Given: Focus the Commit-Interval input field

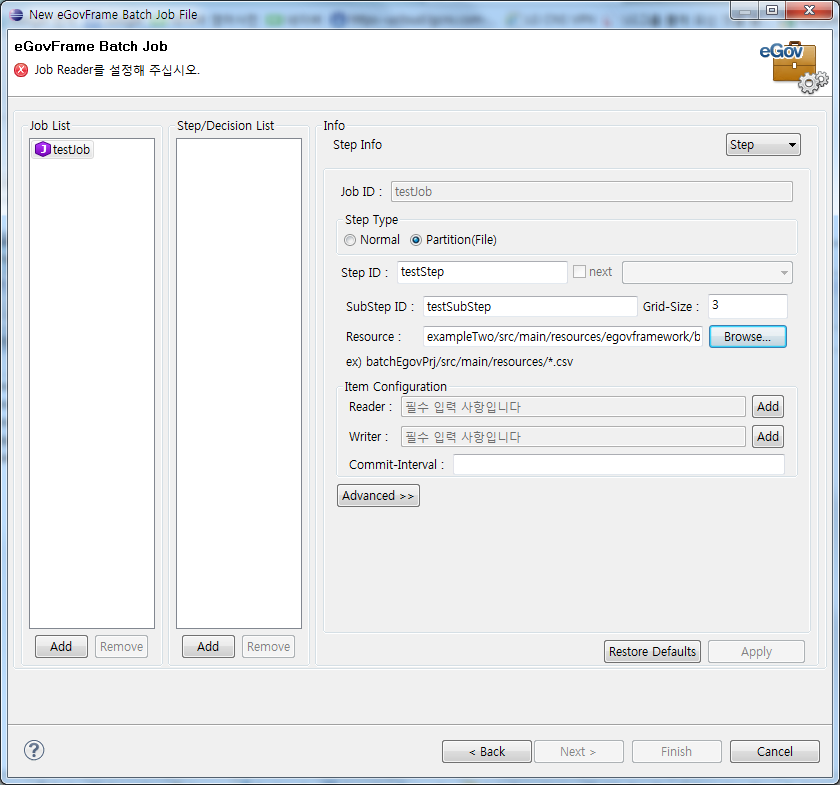Looking at the screenshot, I should pos(619,465).
